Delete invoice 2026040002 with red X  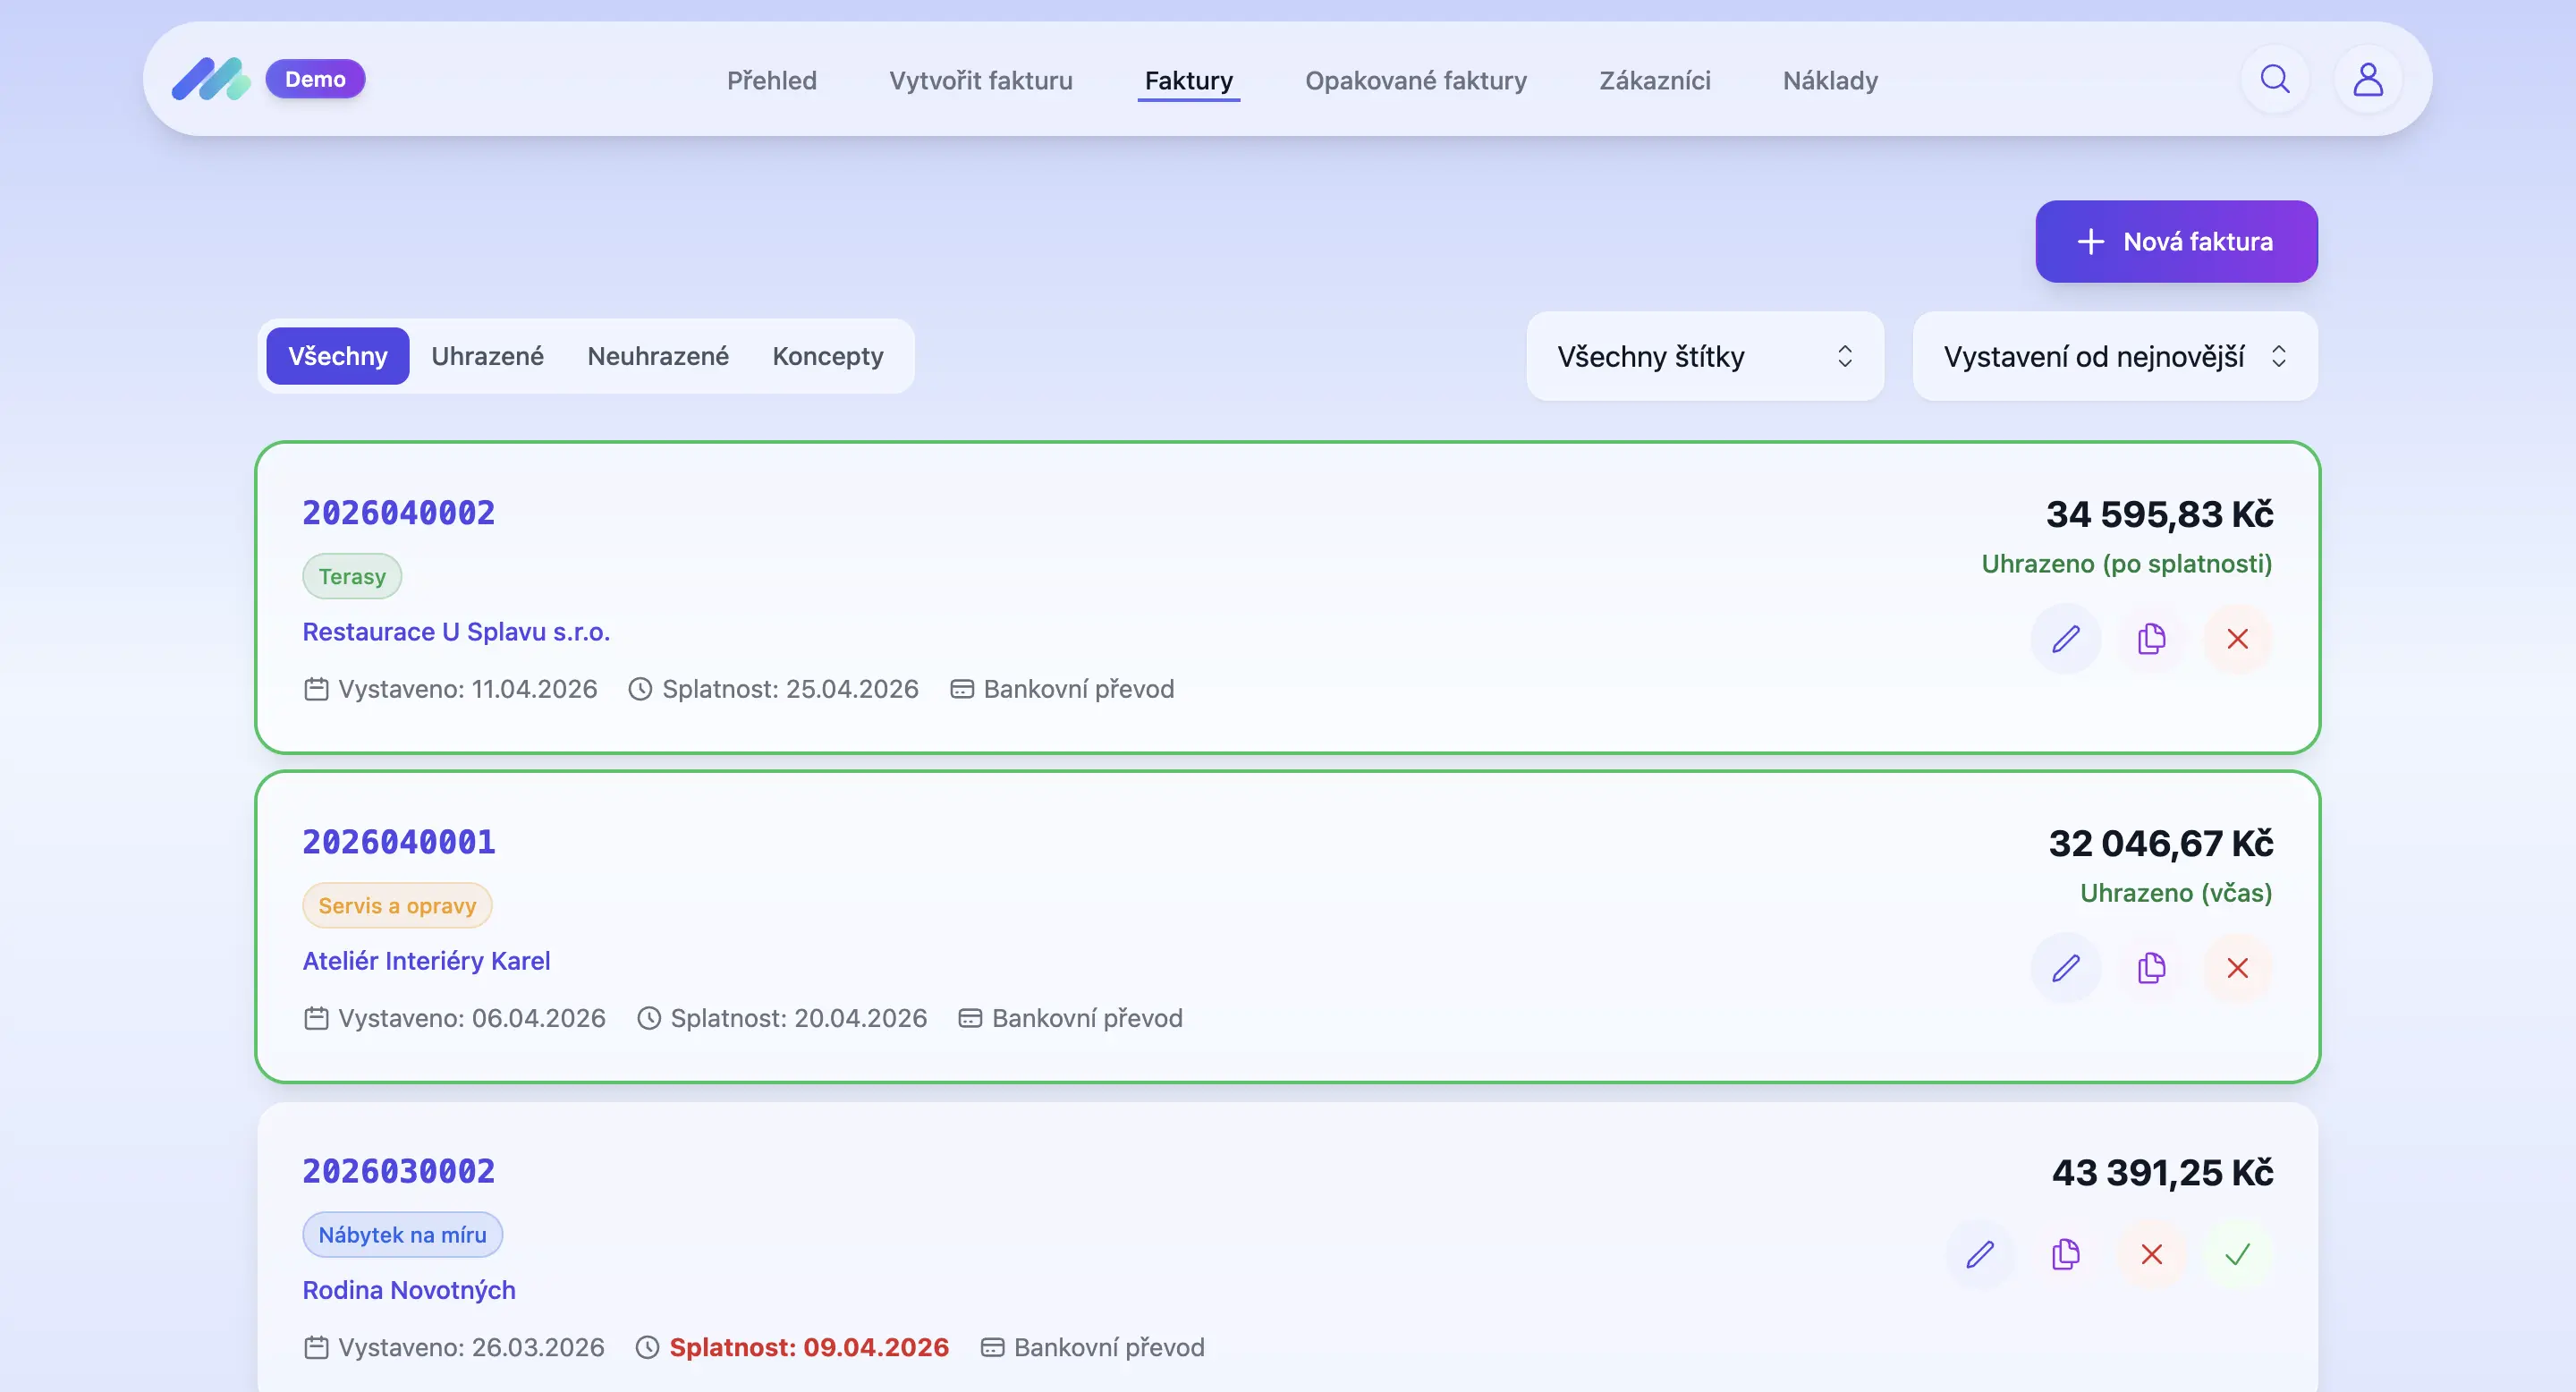click(2237, 639)
